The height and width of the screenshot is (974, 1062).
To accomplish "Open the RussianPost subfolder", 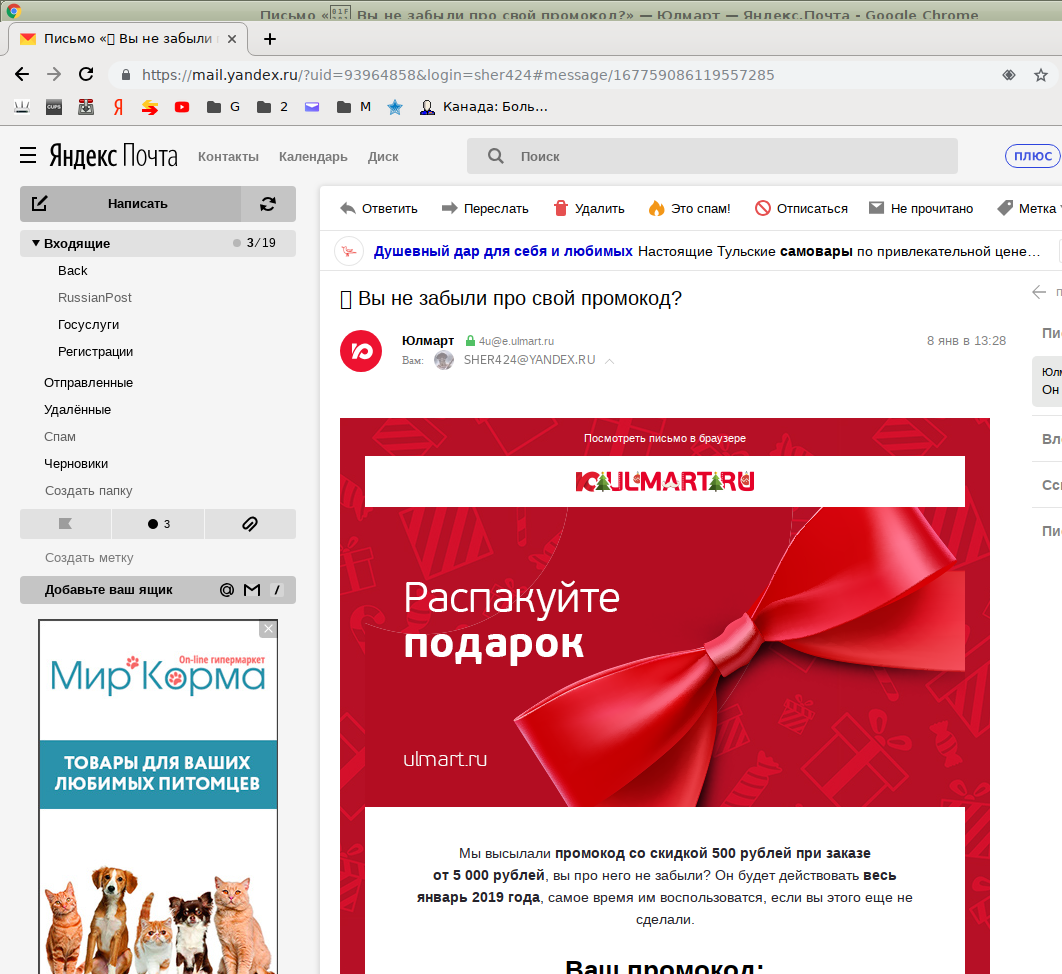I will [95, 298].
